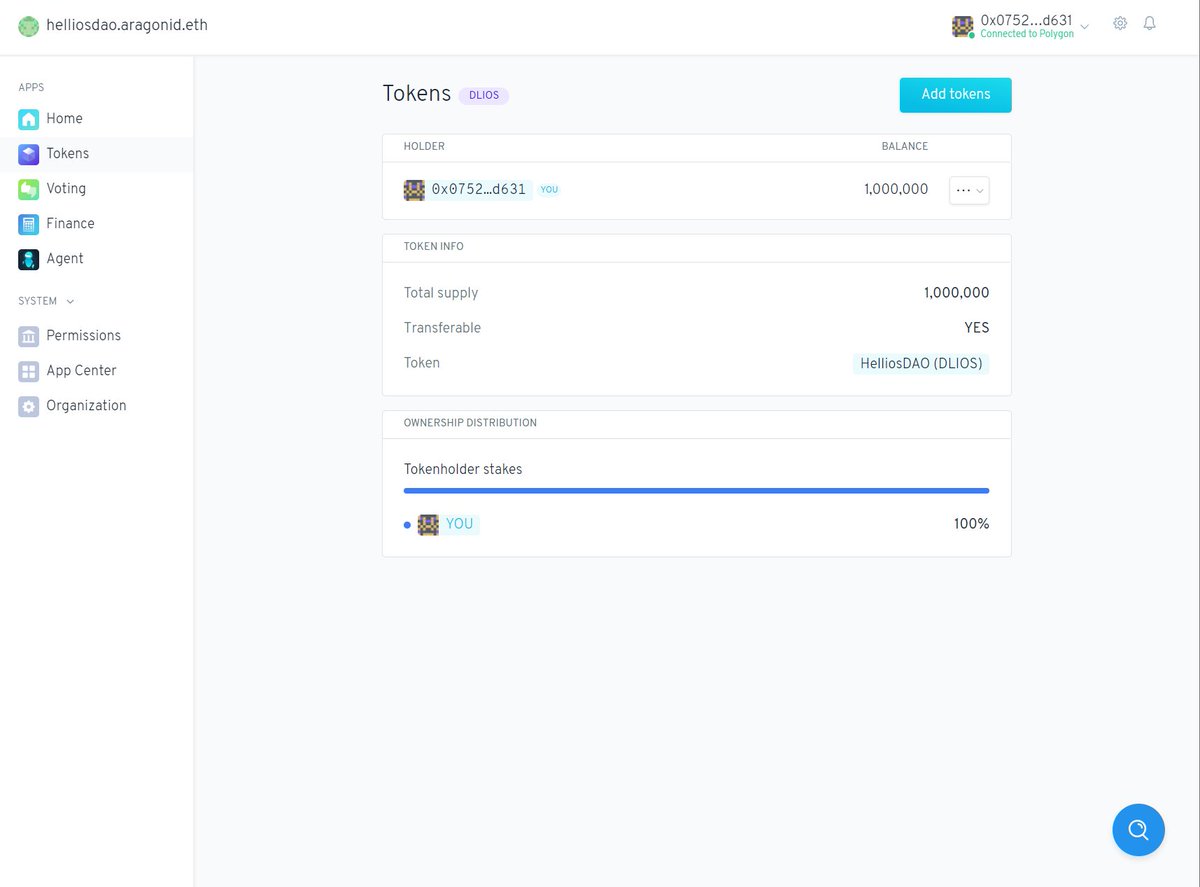The width and height of the screenshot is (1200, 887).
Task: Click the small YOU tag in holder row
Action: tap(549, 190)
